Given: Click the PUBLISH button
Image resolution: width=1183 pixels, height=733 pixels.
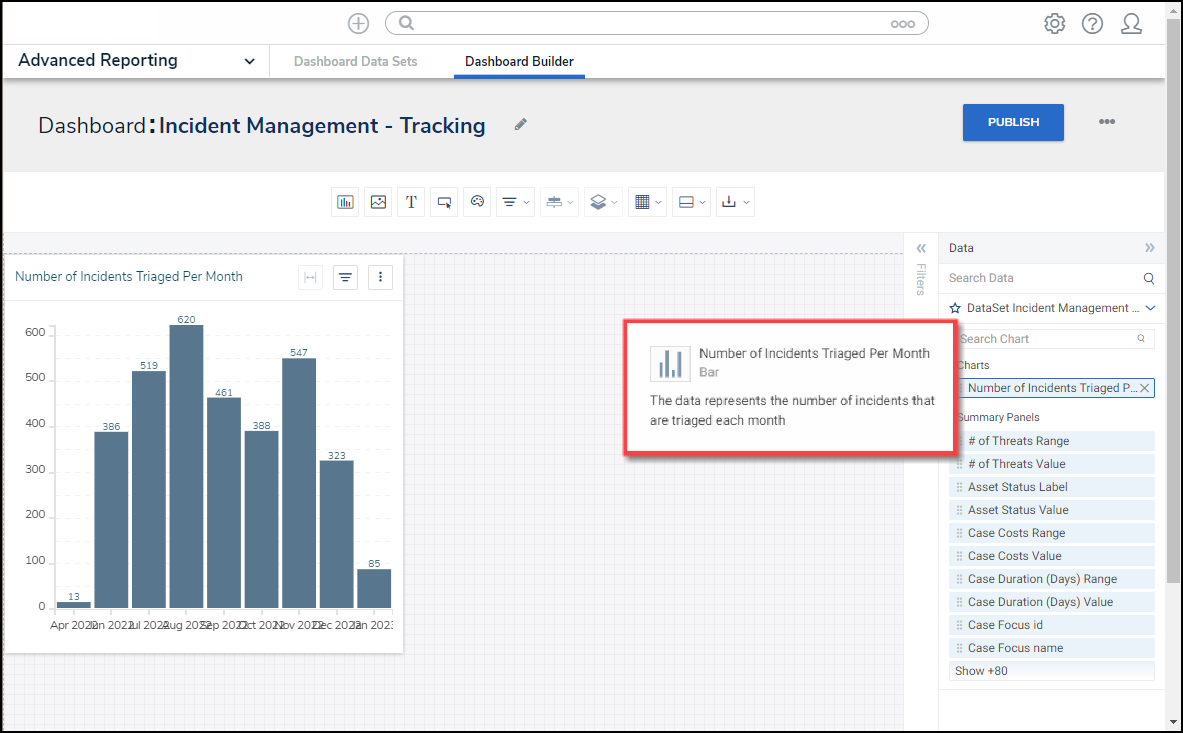Looking at the screenshot, I should [x=1013, y=122].
